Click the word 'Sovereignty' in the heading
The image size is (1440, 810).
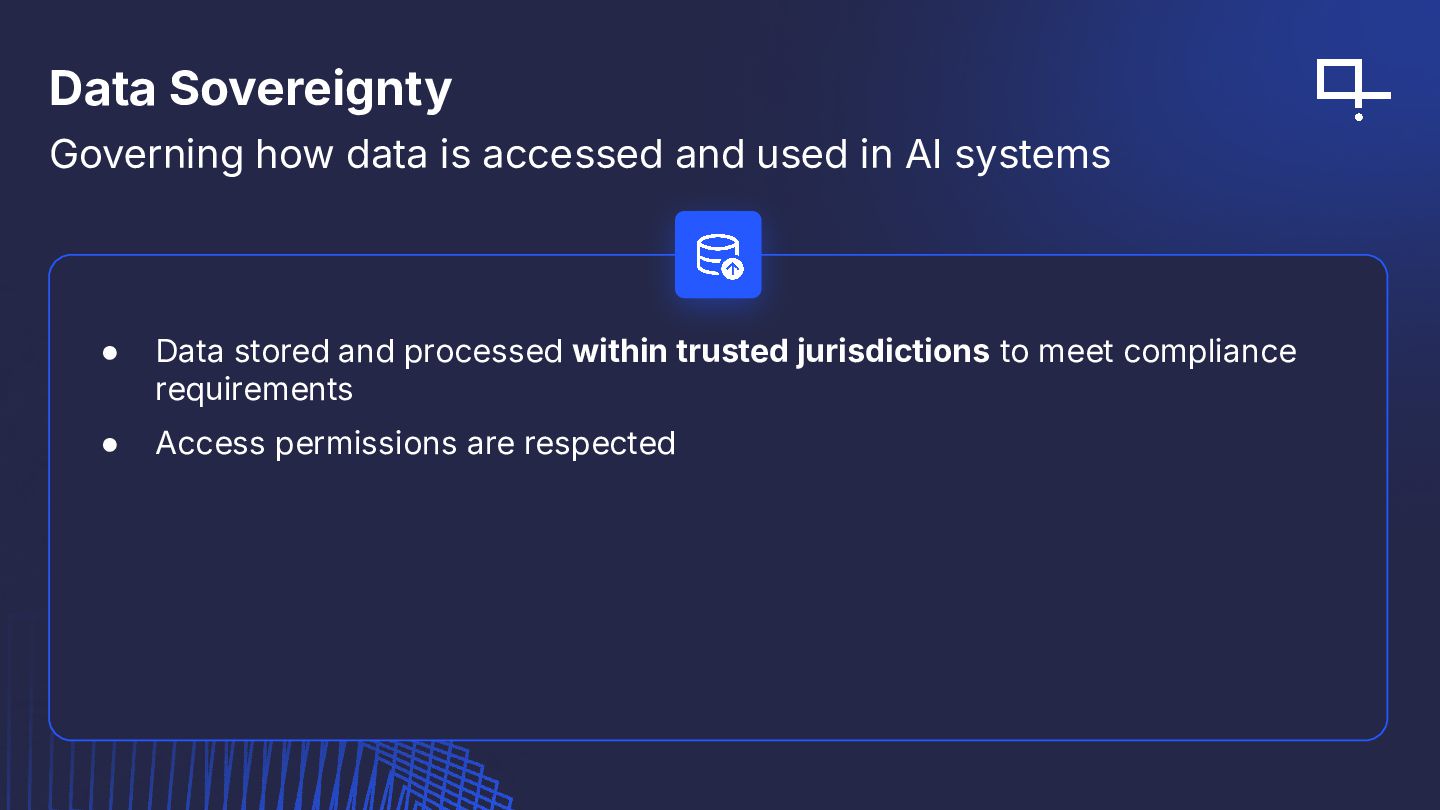tap(311, 88)
